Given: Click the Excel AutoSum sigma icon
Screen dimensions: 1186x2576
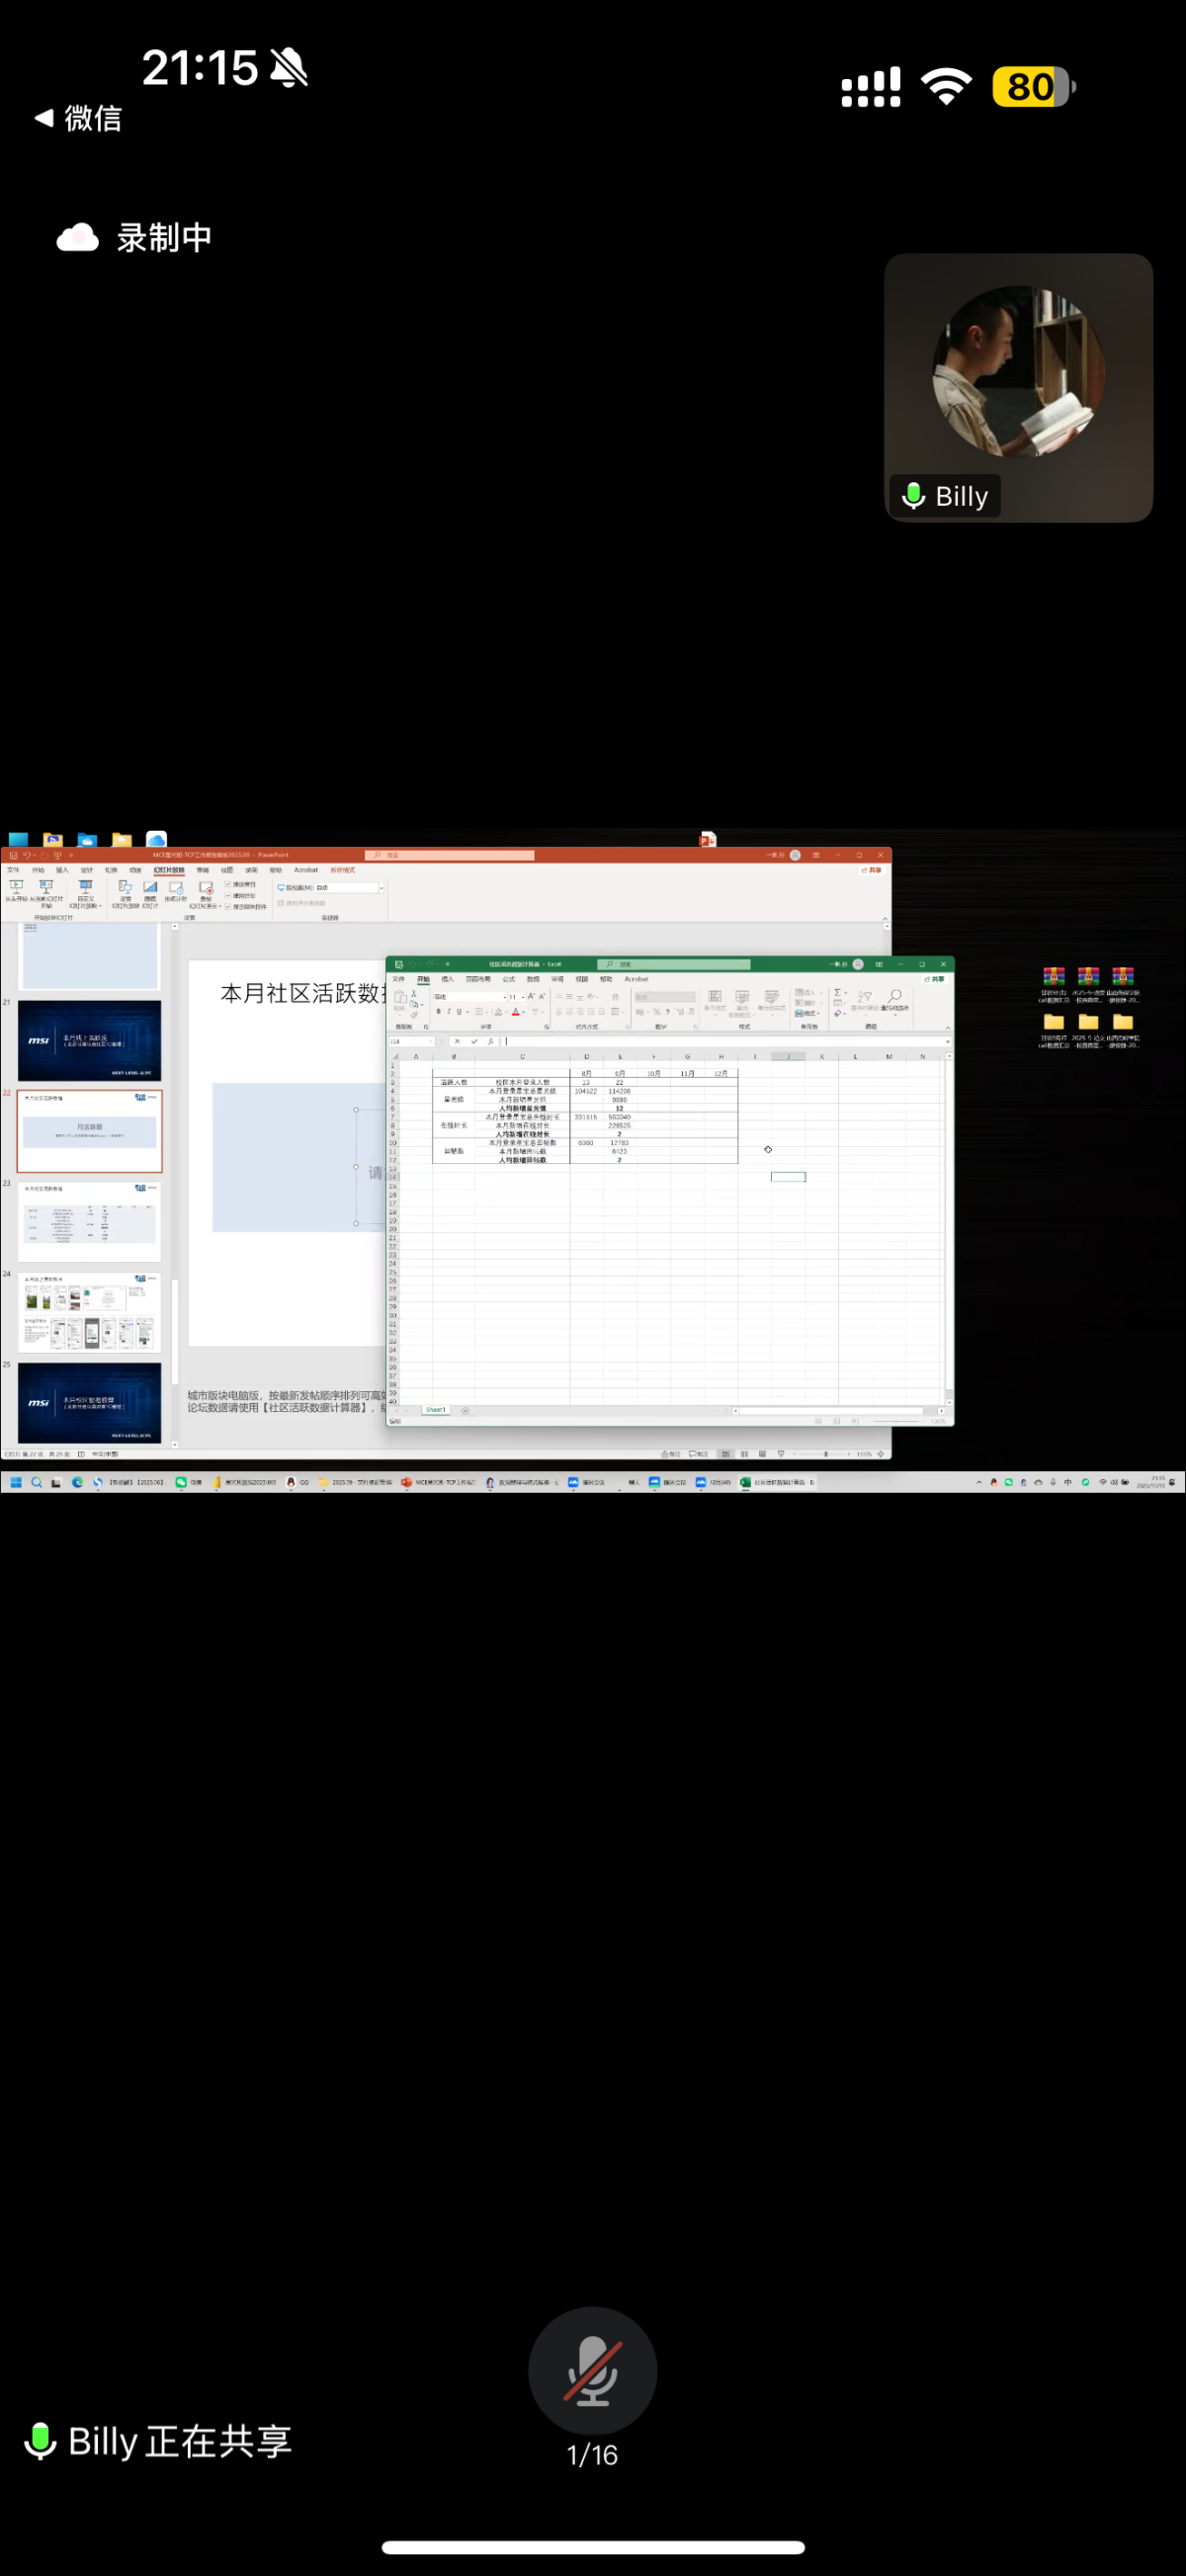Looking at the screenshot, I should pos(837,993).
